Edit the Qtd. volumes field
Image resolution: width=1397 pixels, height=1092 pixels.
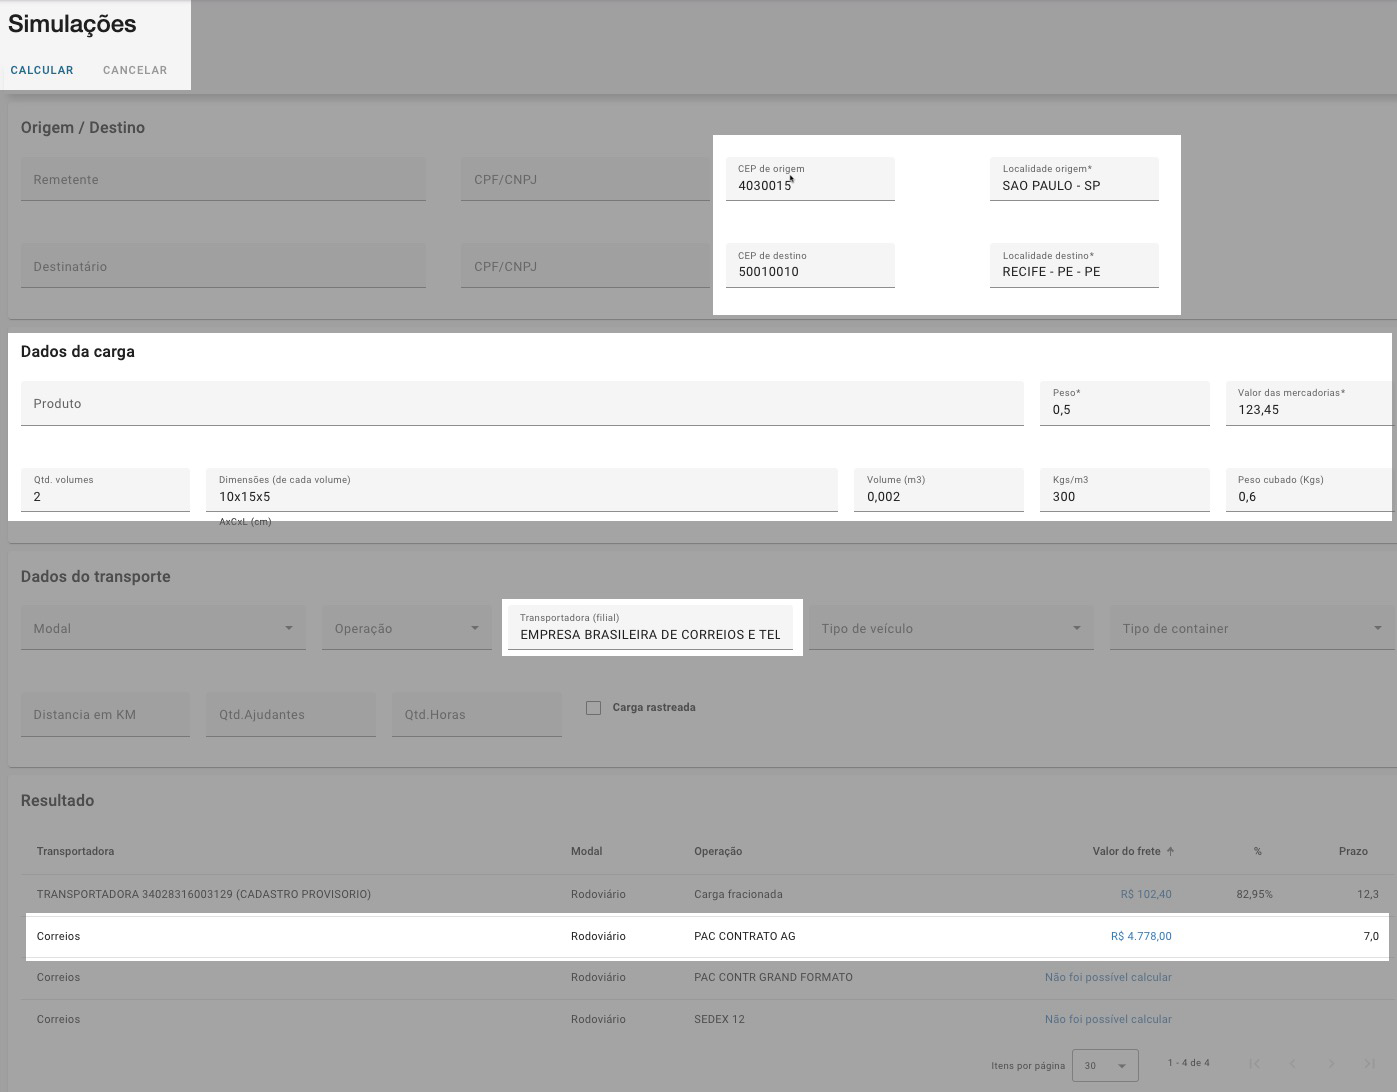click(x=105, y=490)
